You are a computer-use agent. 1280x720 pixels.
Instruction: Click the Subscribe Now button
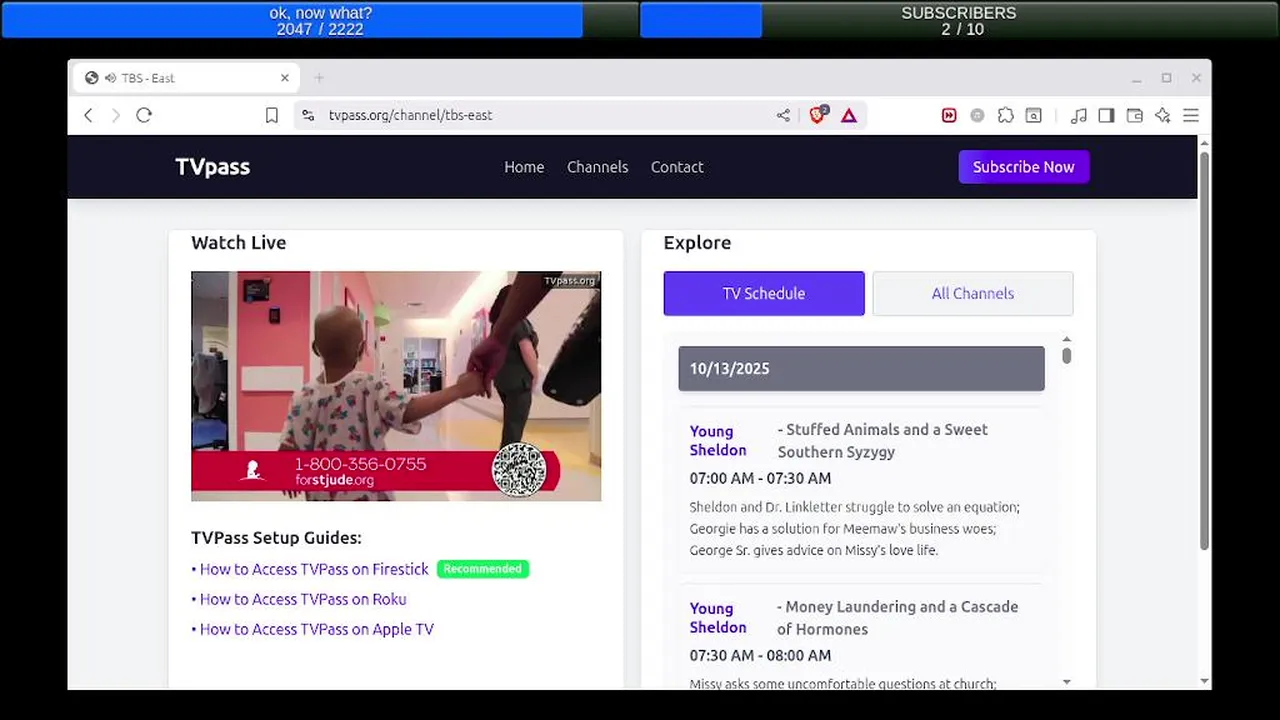[x=1024, y=167]
